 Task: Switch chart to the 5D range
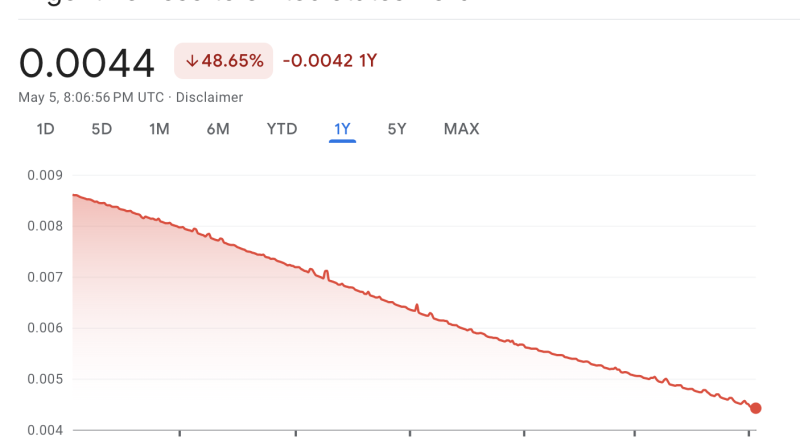coord(102,129)
